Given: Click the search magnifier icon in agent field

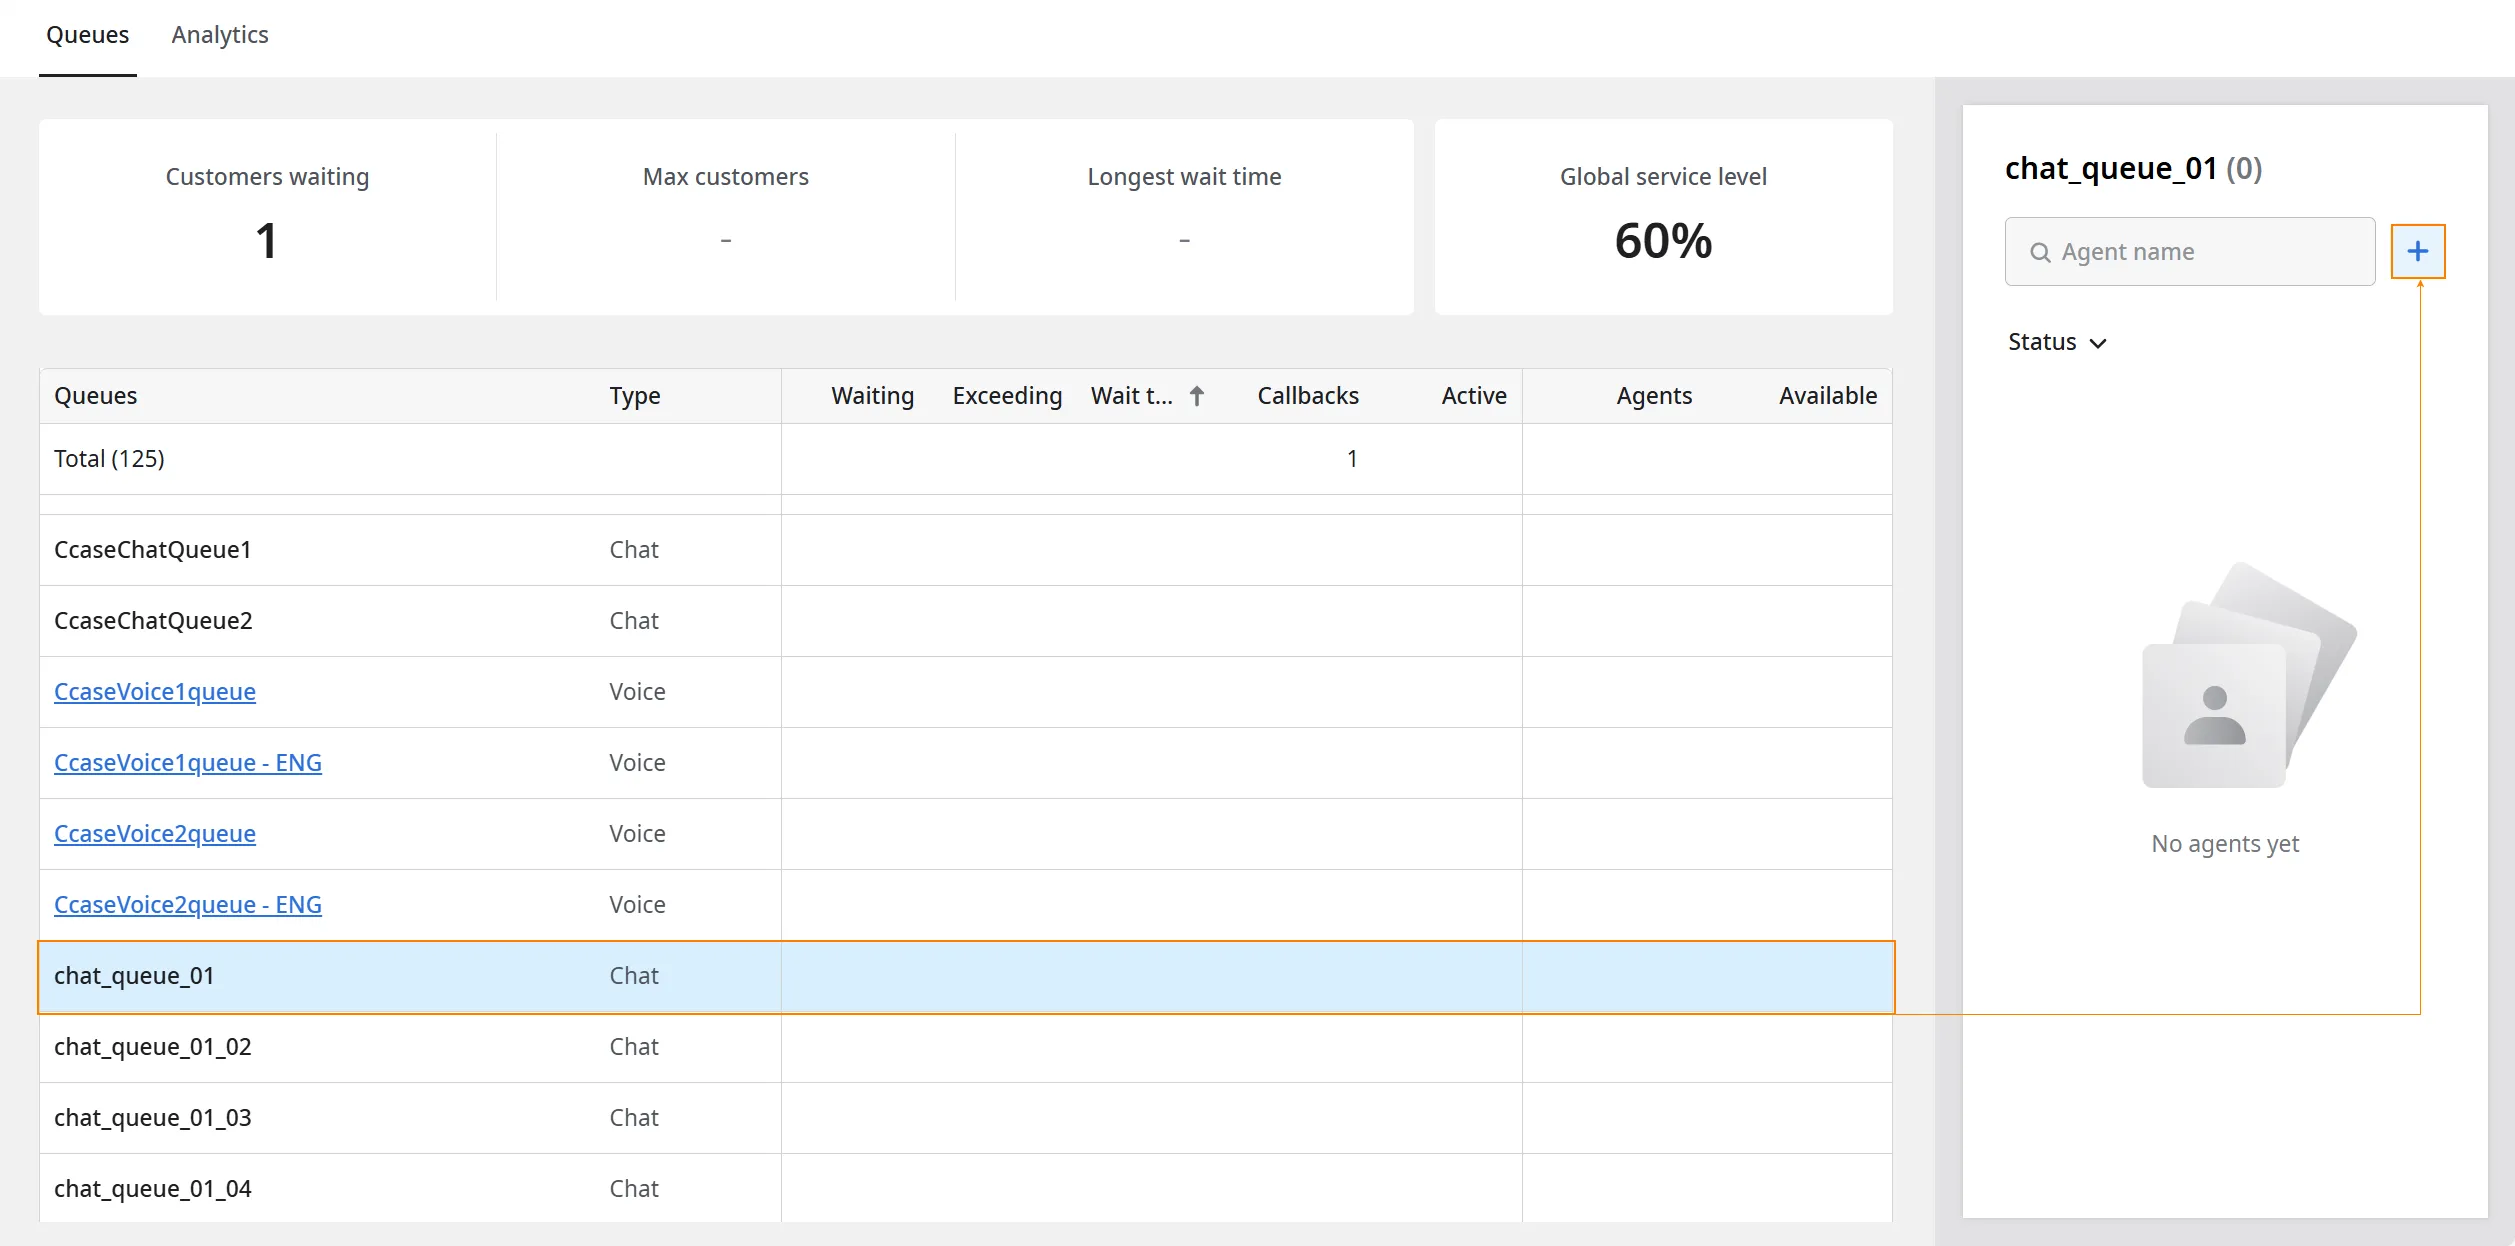Looking at the screenshot, I should click(2040, 252).
